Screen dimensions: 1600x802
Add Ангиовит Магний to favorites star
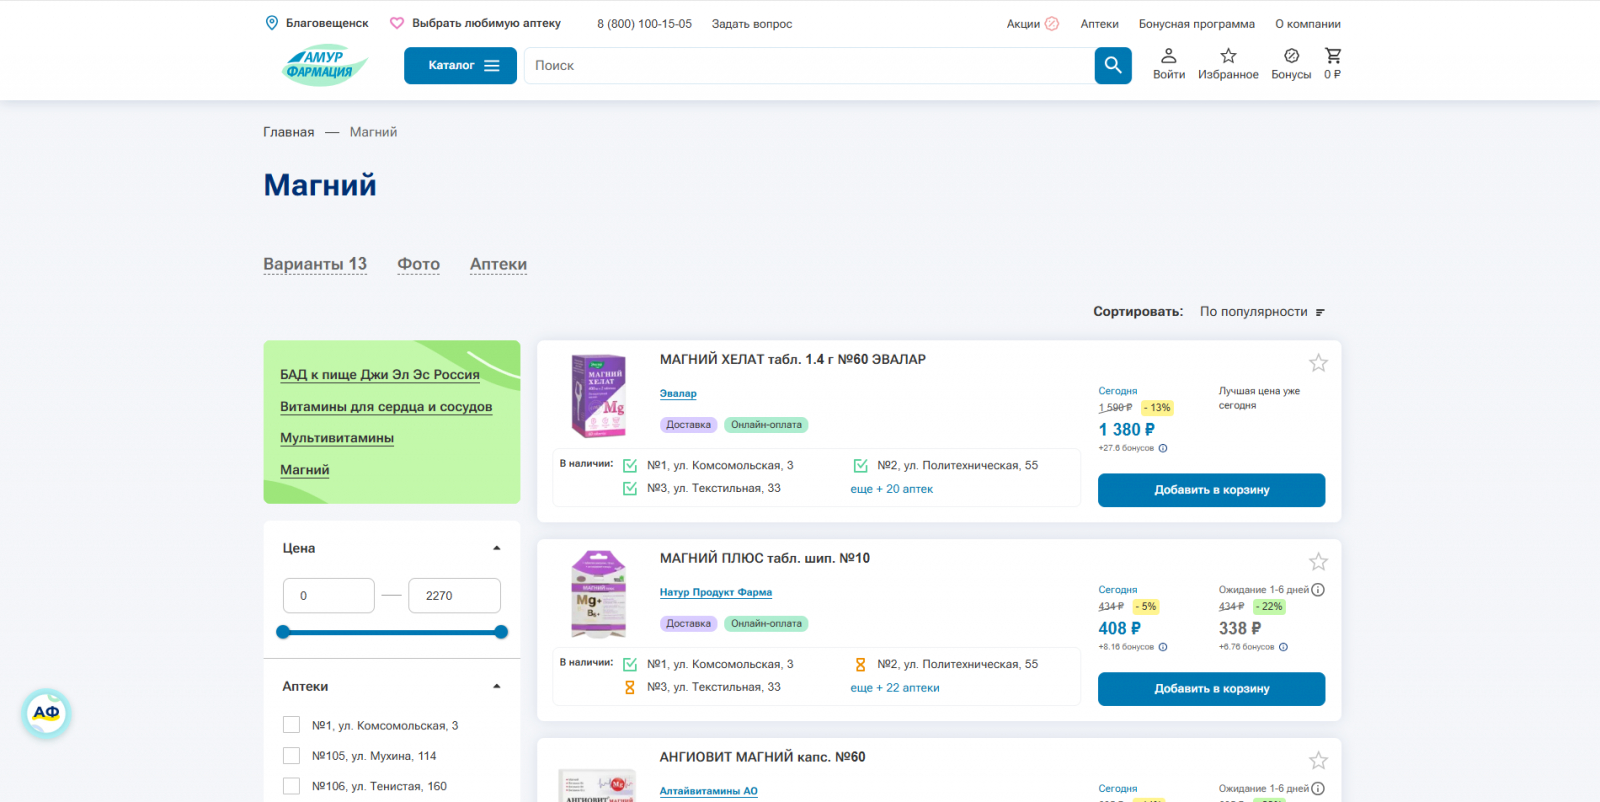[1319, 761]
